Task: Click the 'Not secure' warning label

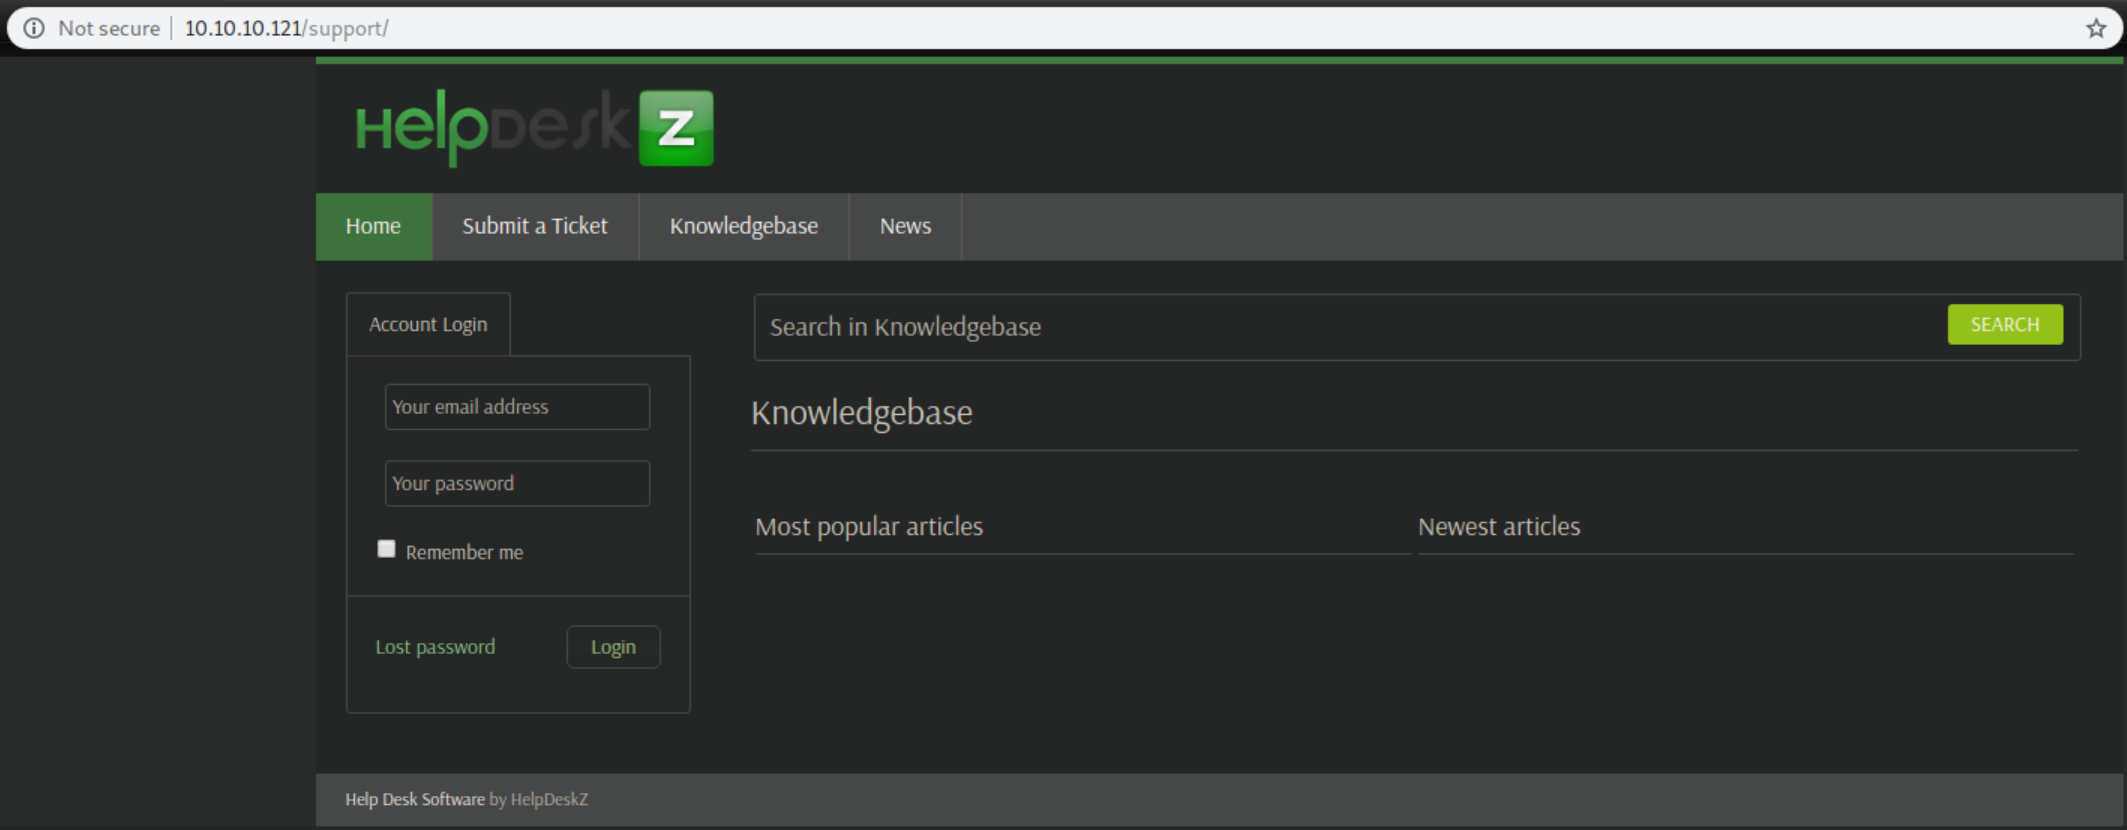Action: (108, 28)
